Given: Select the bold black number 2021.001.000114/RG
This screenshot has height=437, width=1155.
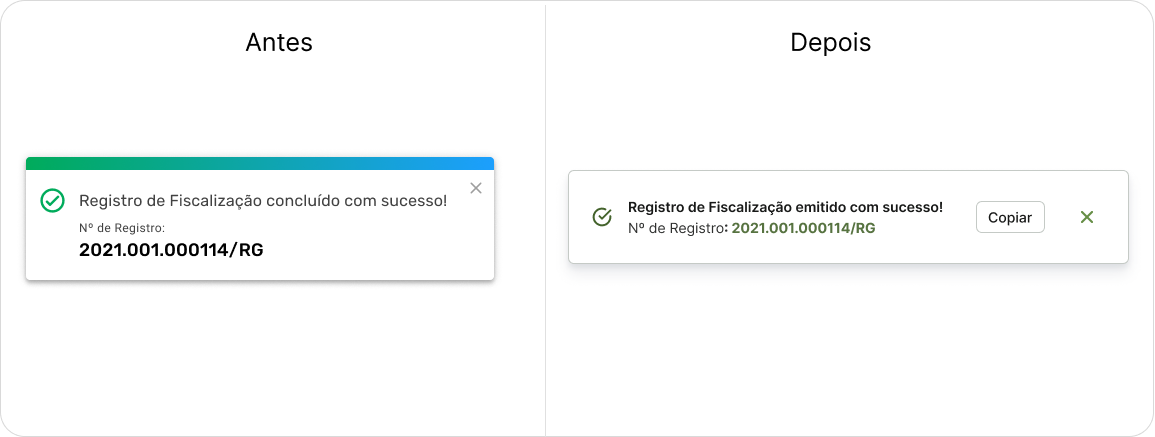Looking at the screenshot, I should click(171, 250).
